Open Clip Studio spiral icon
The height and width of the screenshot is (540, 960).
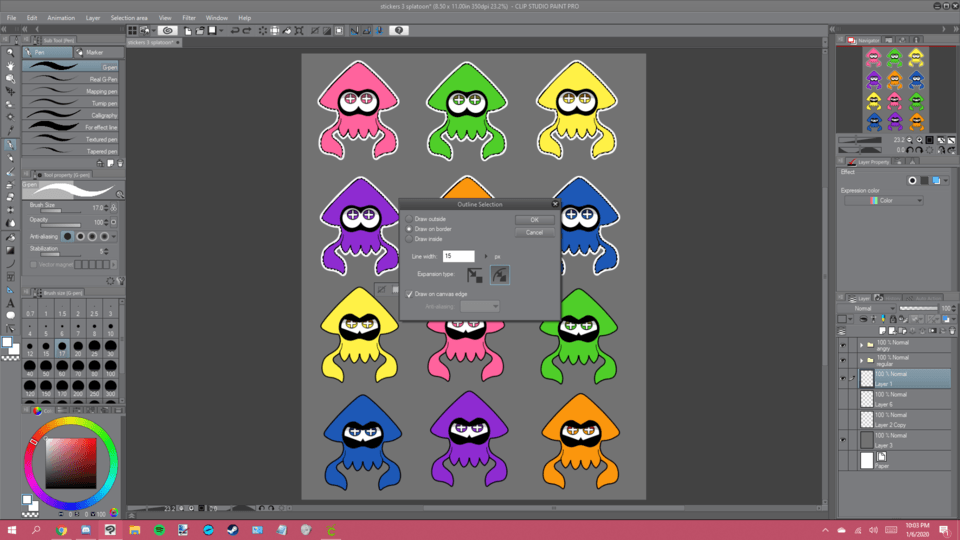coord(167,31)
